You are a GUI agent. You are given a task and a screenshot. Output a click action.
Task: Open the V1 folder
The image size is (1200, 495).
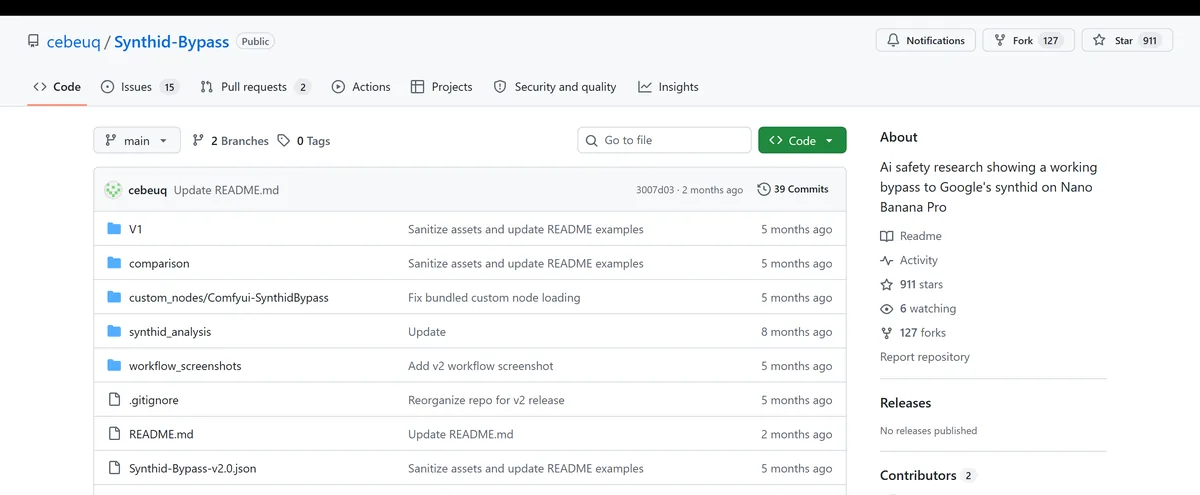[x=136, y=229]
